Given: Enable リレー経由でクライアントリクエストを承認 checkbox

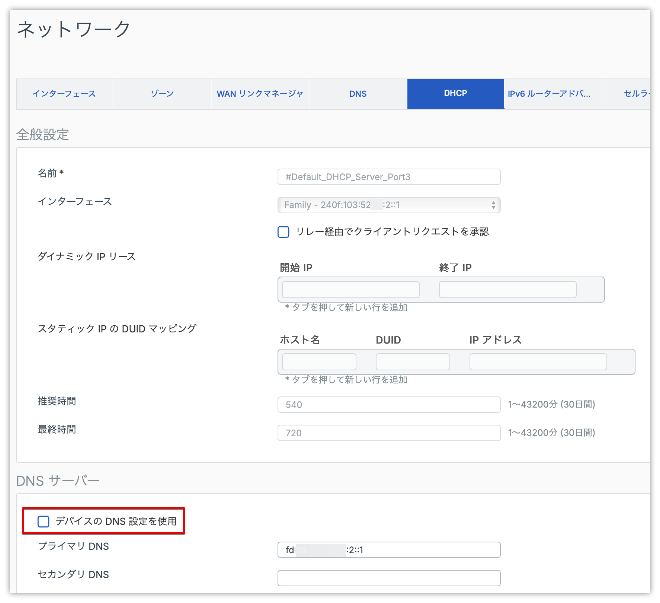Looking at the screenshot, I should (284, 232).
